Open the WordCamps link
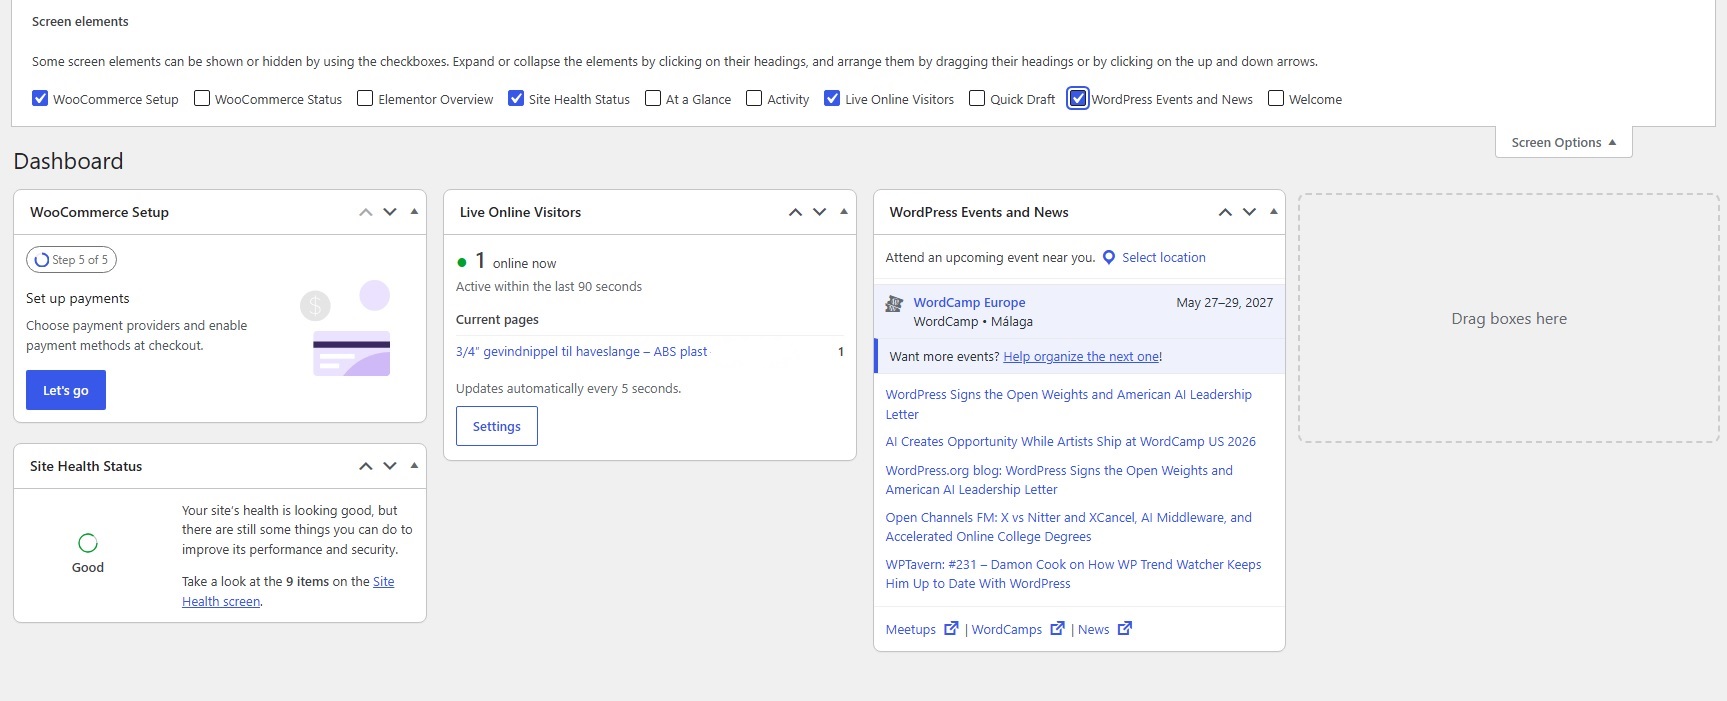1727x701 pixels. [1006, 629]
